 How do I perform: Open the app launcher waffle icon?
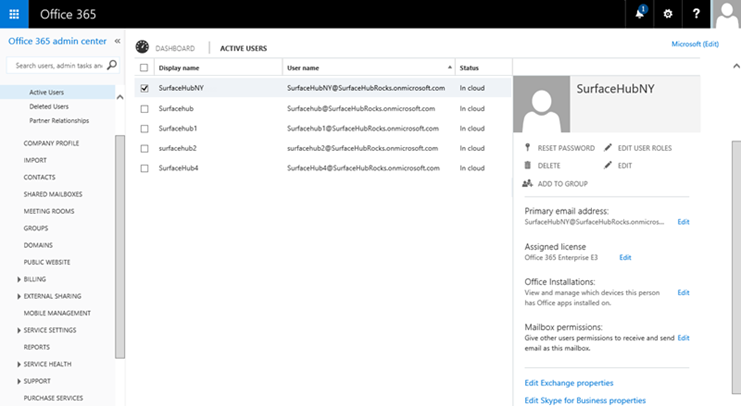[x=14, y=14]
